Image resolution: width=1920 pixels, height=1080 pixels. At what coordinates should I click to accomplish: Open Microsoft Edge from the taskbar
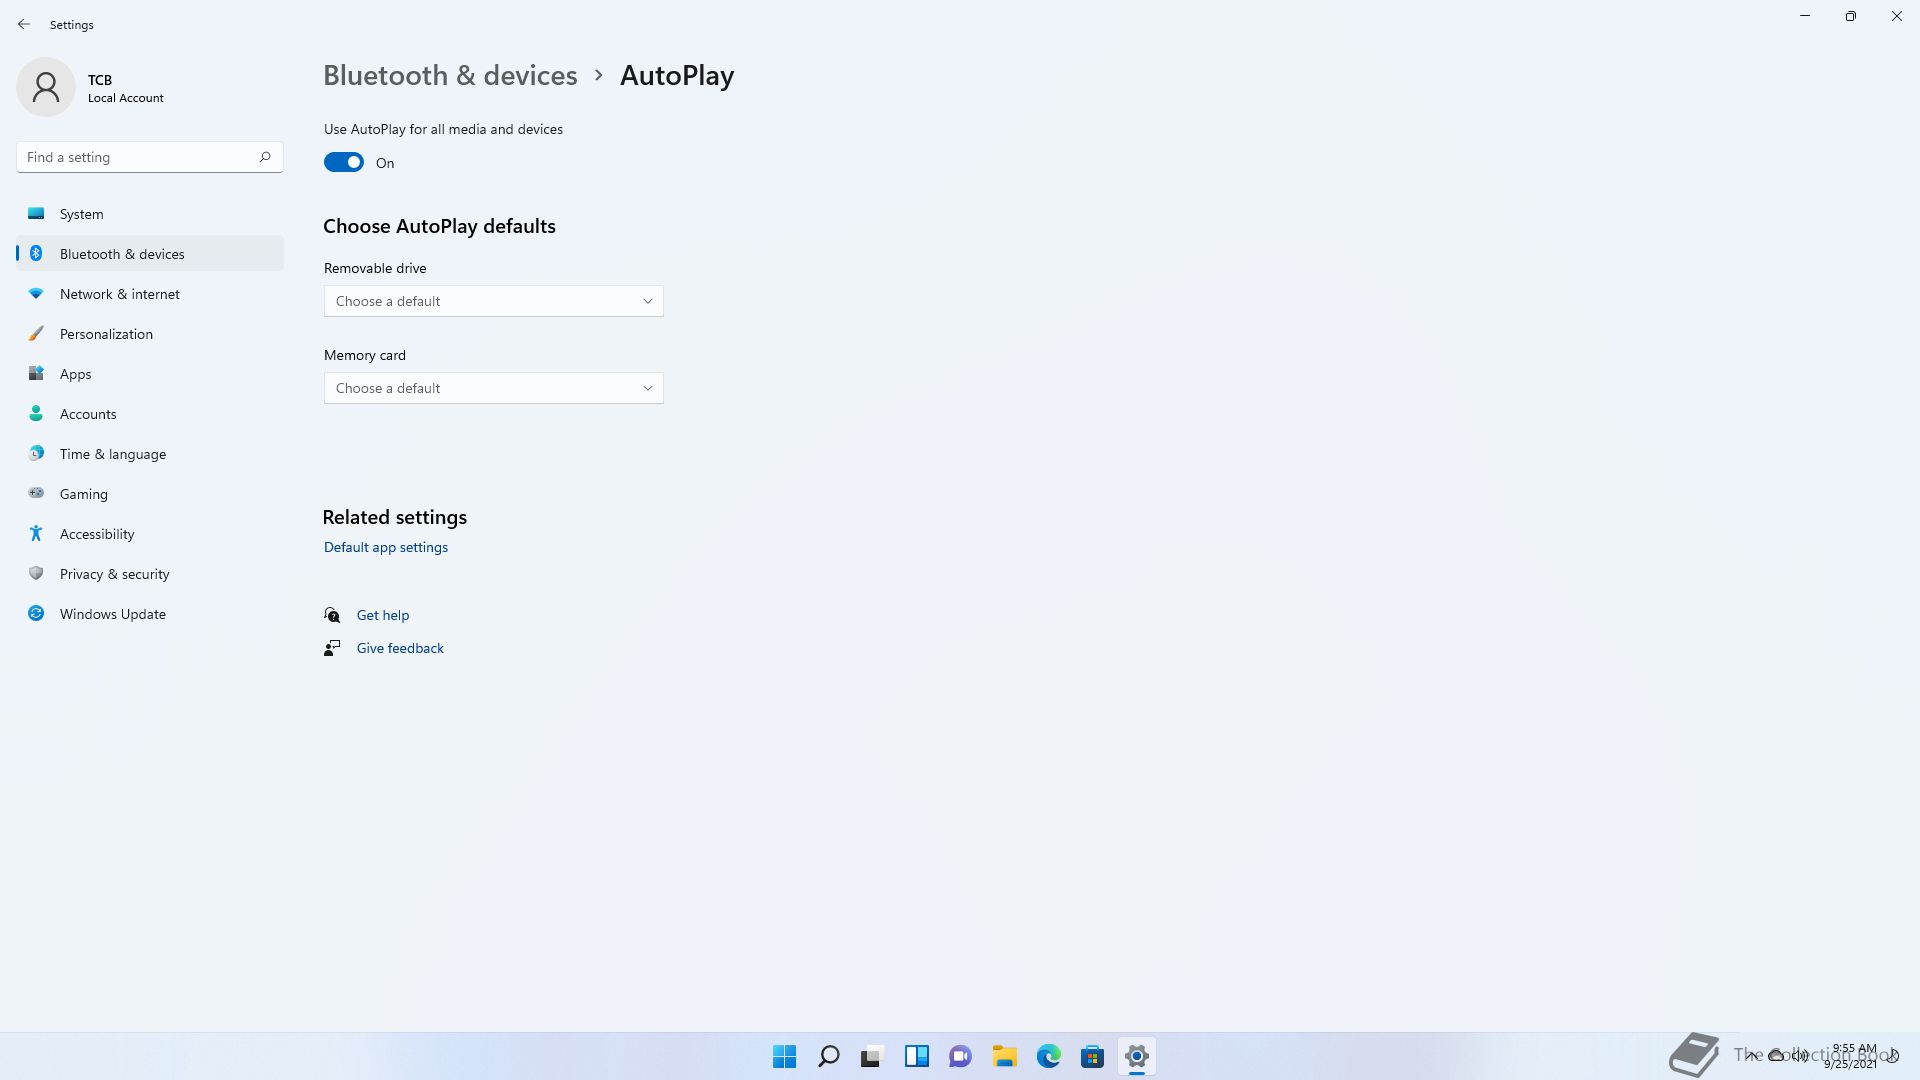(x=1048, y=1056)
